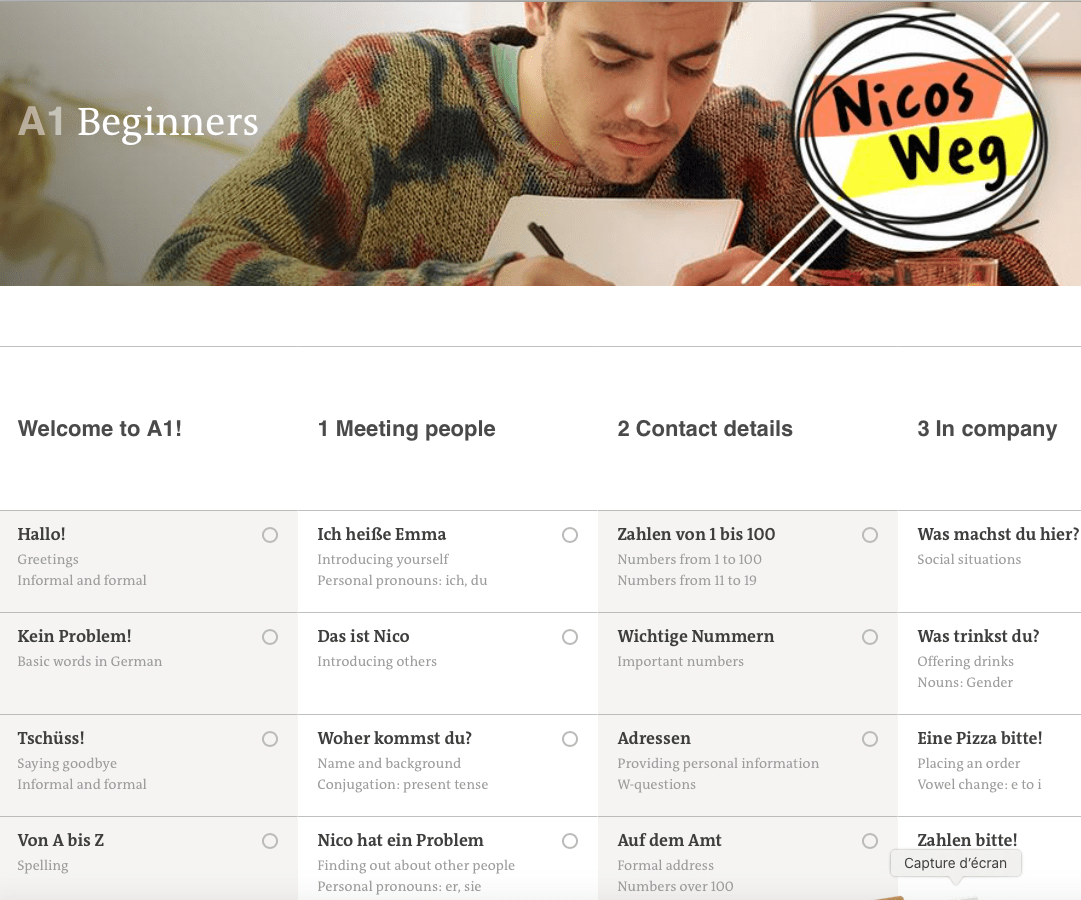The width and height of the screenshot is (1081, 900).
Task: Click the Von A bis Z progress circle
Action: click(270, 841)
